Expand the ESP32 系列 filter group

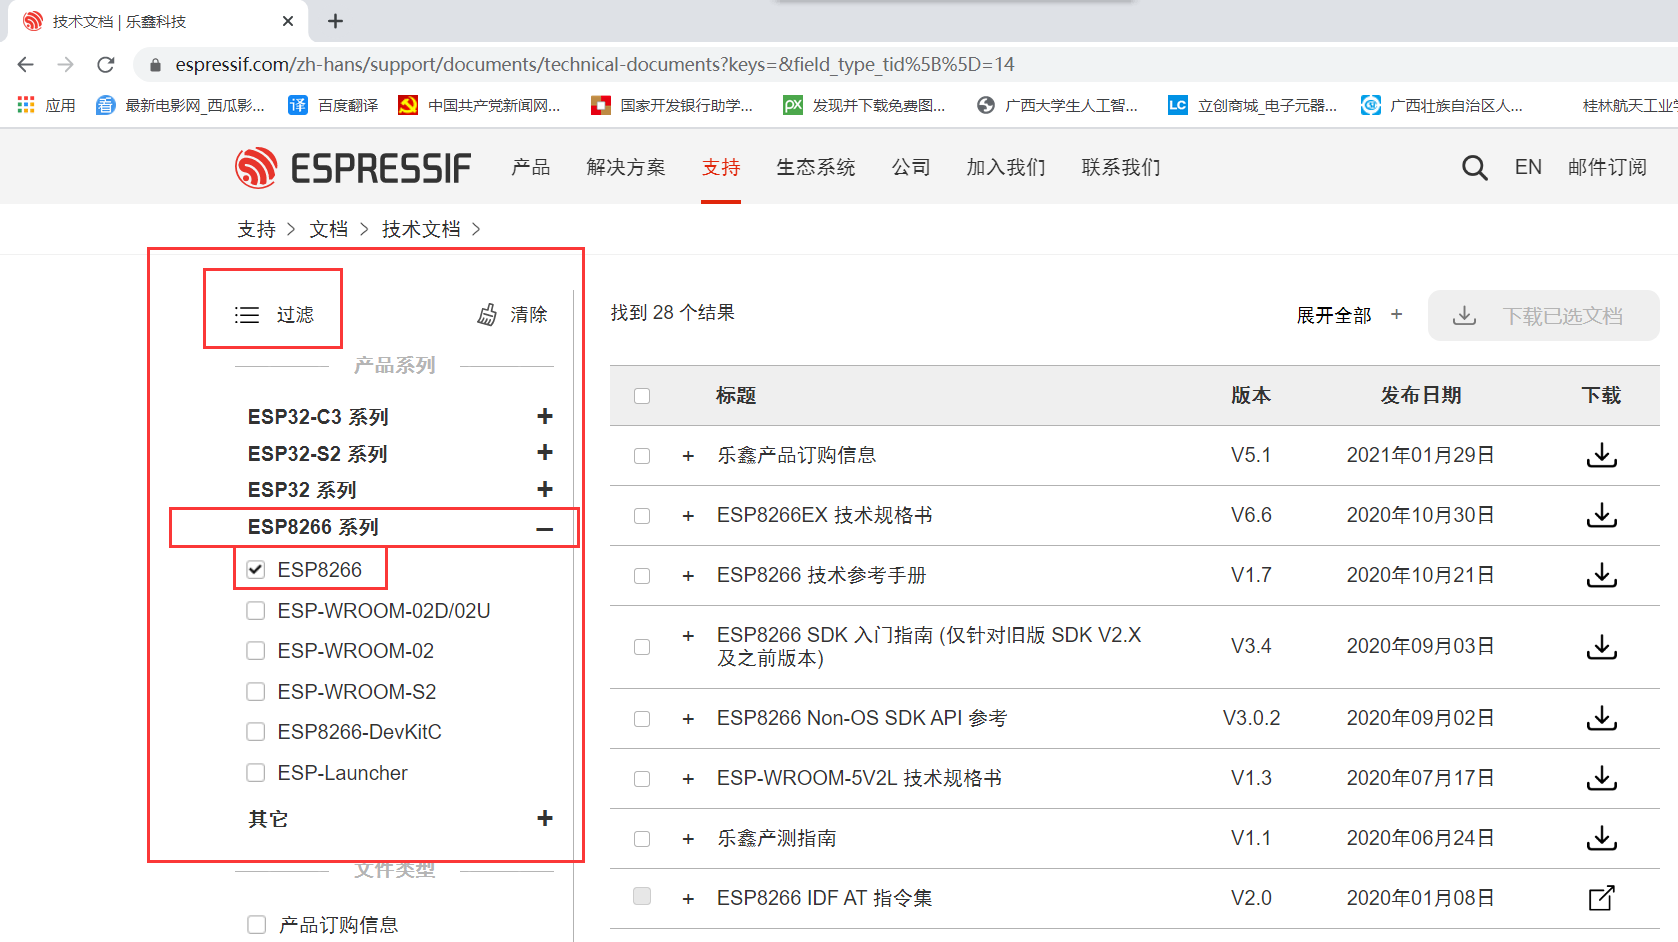545,489
